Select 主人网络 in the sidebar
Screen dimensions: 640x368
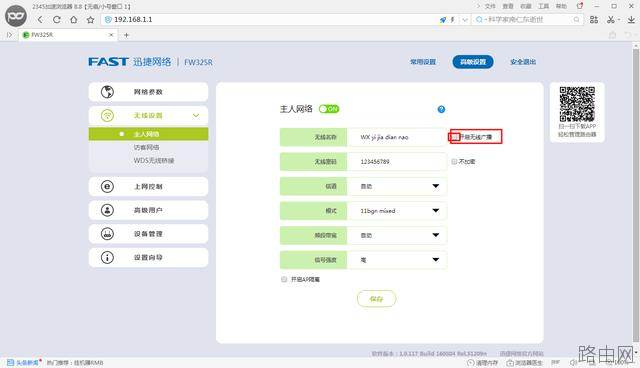tap(148, 134)
